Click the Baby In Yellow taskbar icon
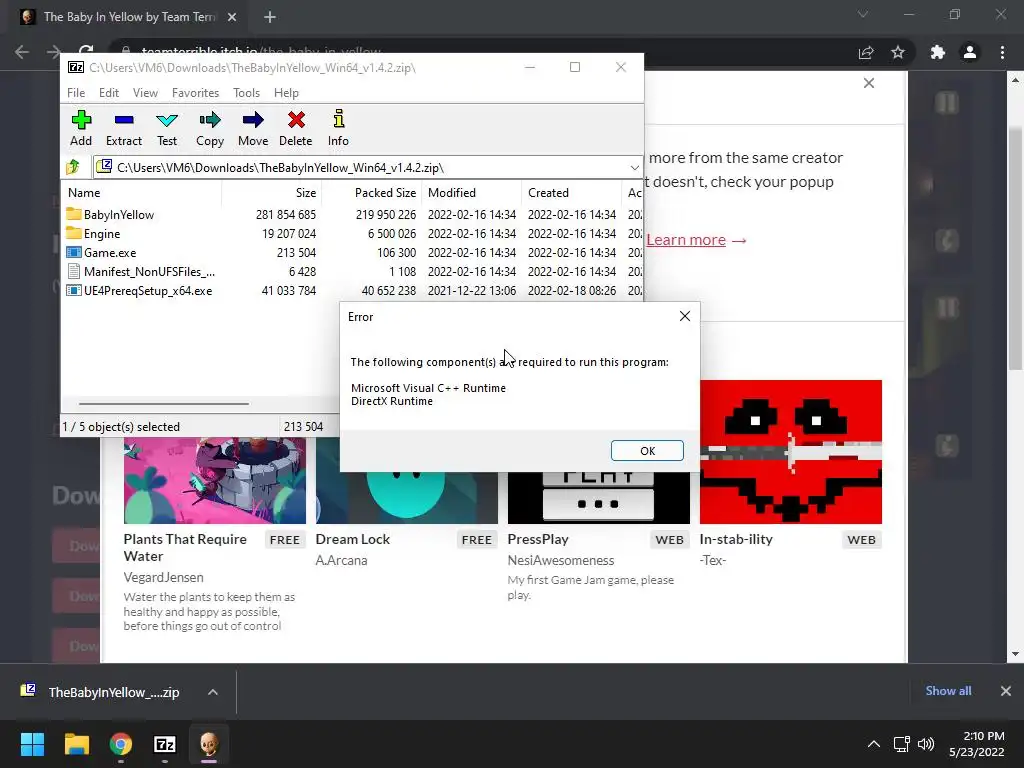Viewport: 1024px width, 768px height. 209,744
